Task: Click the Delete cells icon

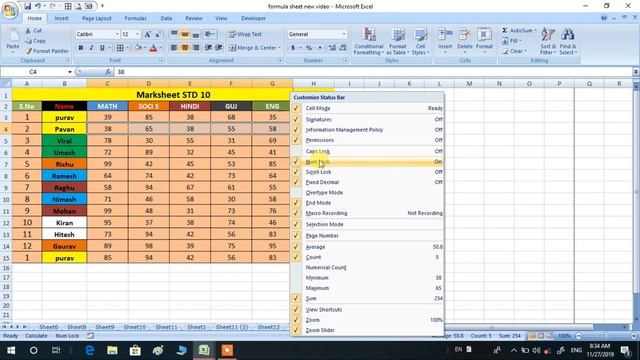Action: click(x=464, y=34)
